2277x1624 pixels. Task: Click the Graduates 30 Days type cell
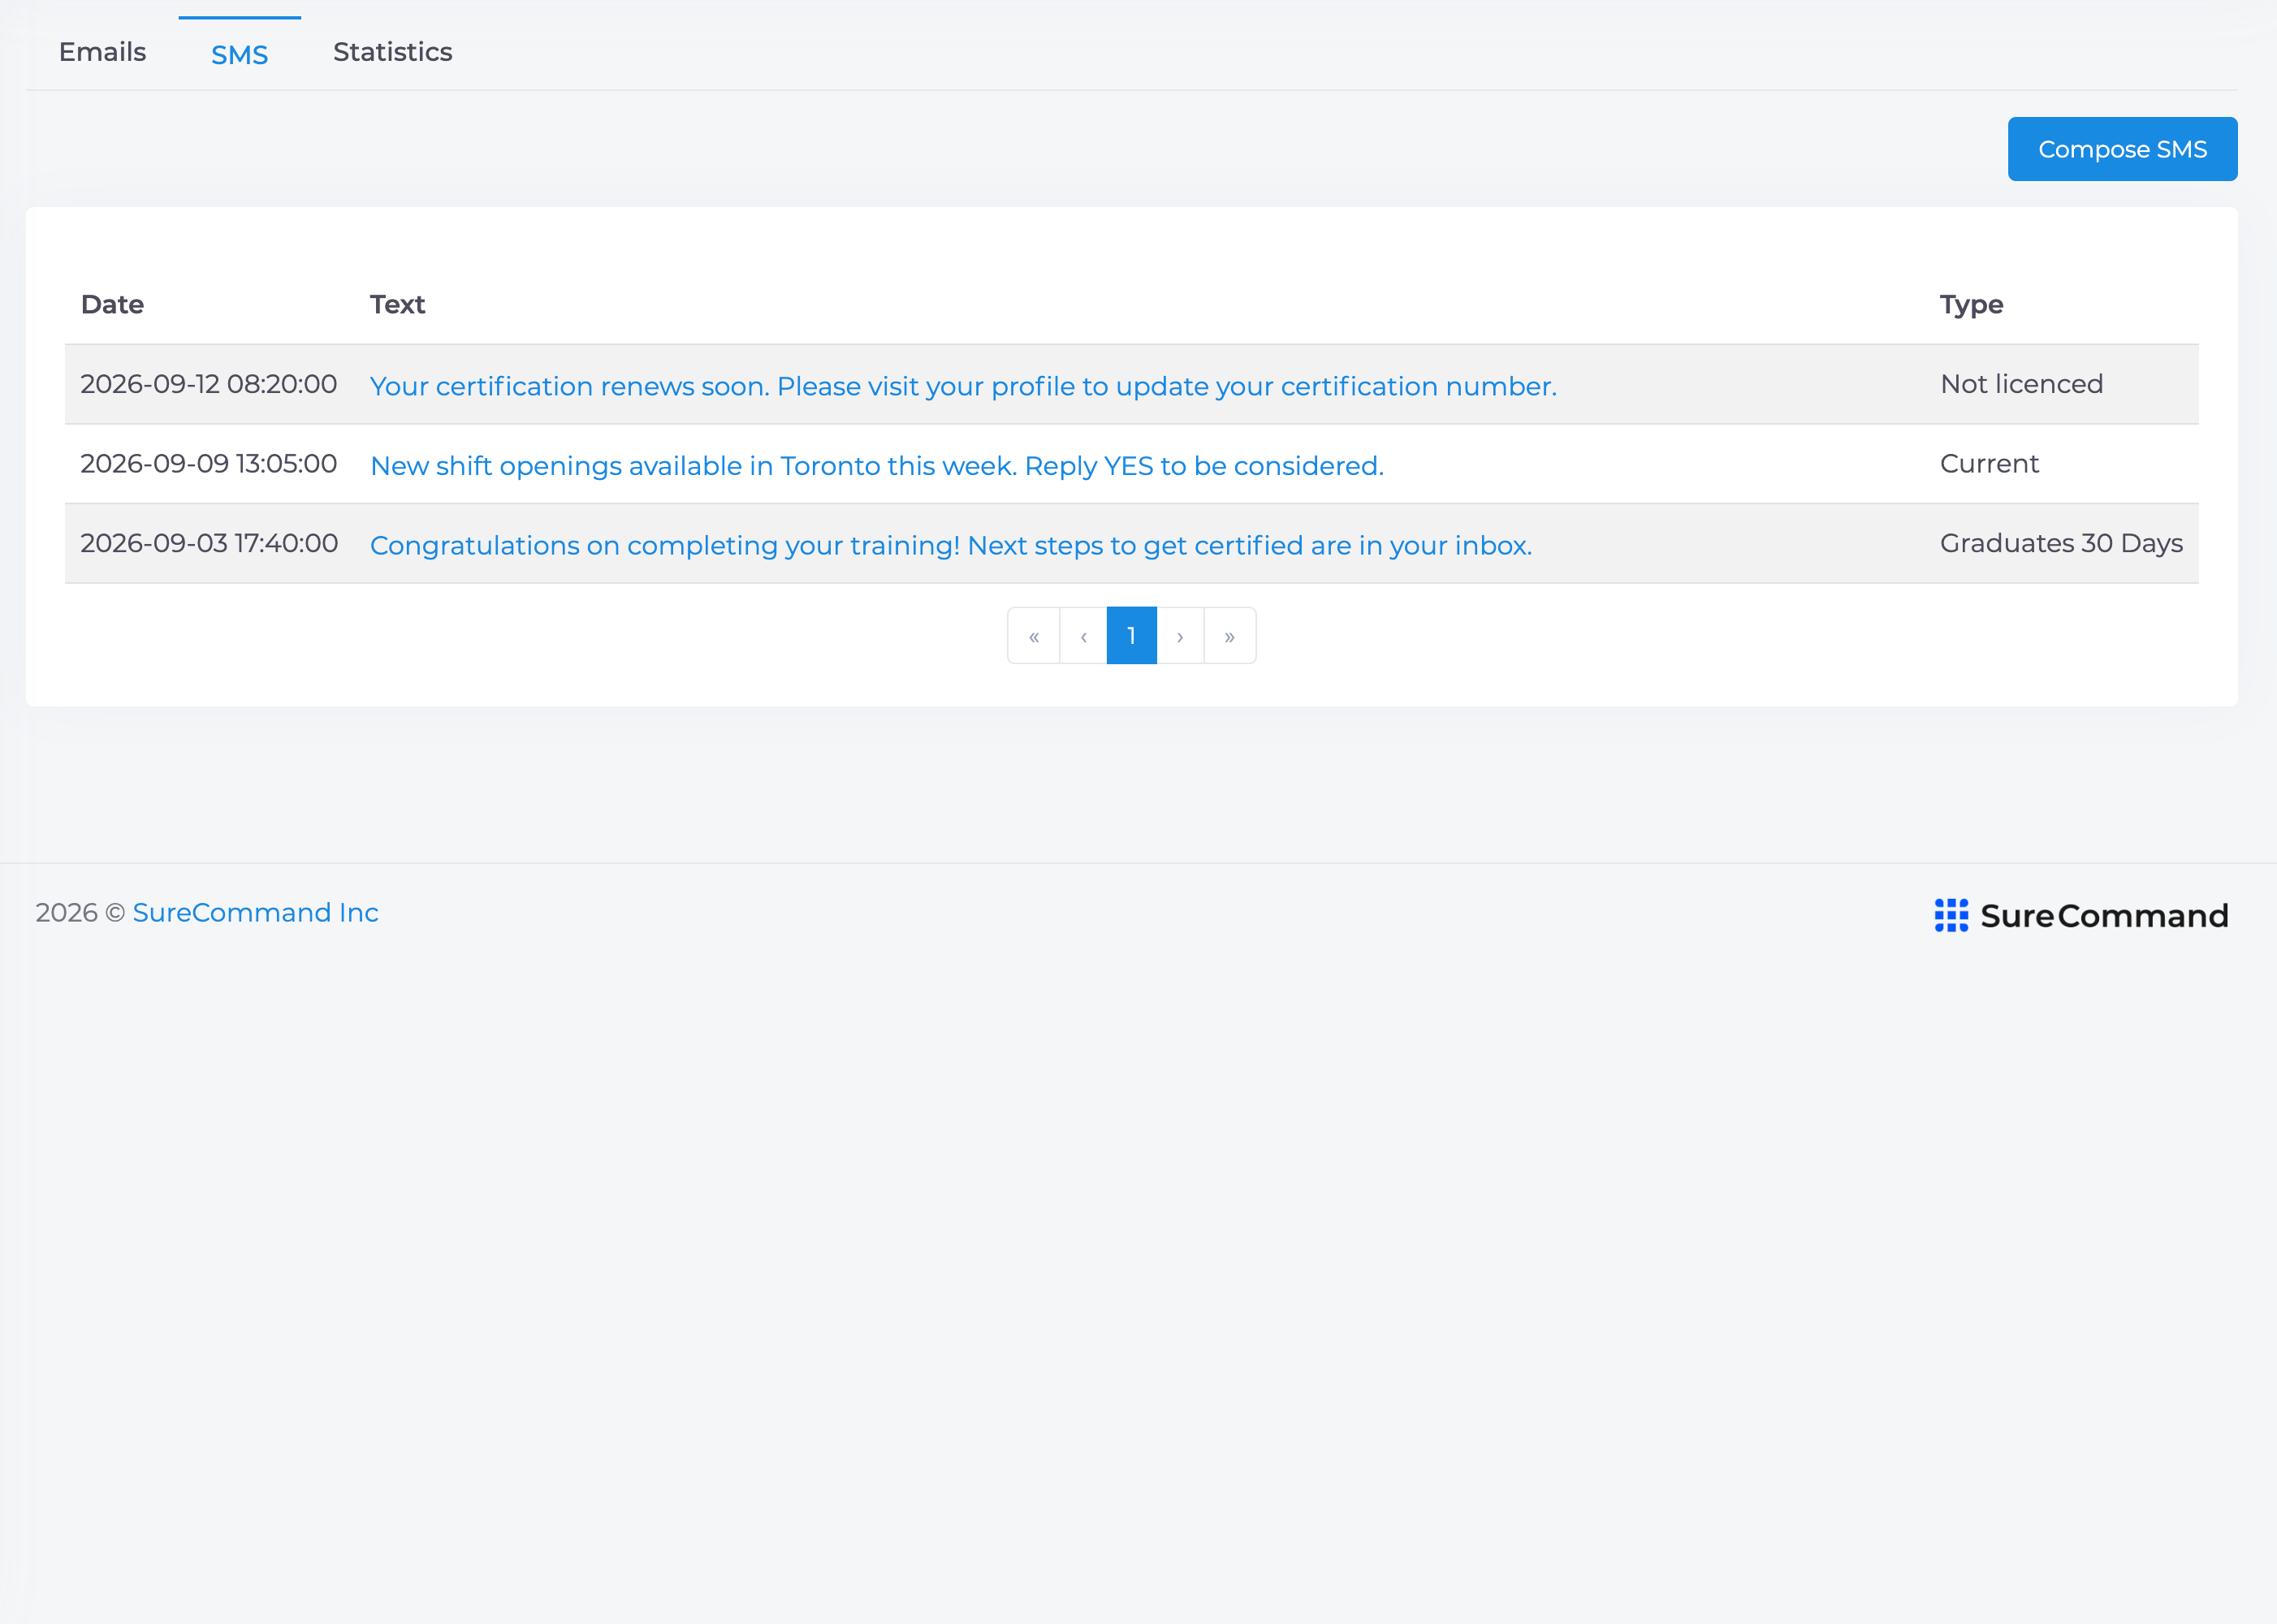(2061, 543)
